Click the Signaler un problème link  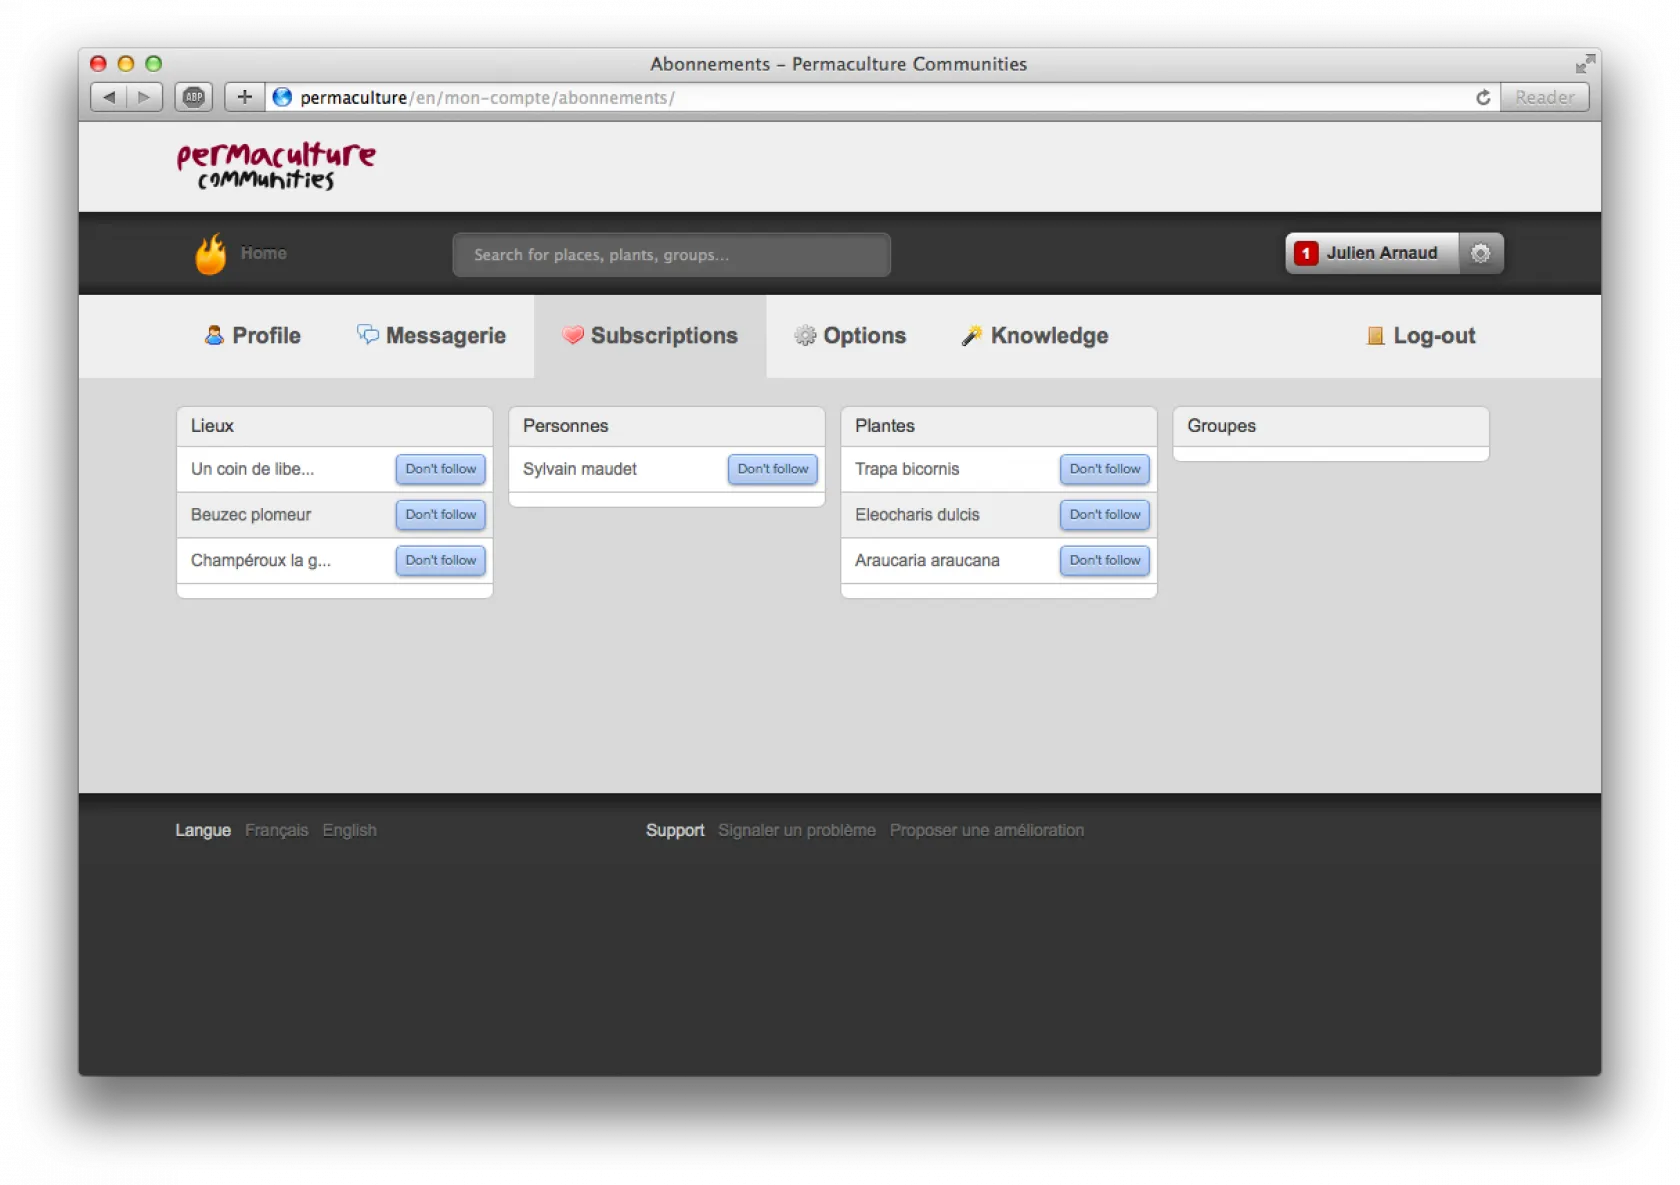796,830
